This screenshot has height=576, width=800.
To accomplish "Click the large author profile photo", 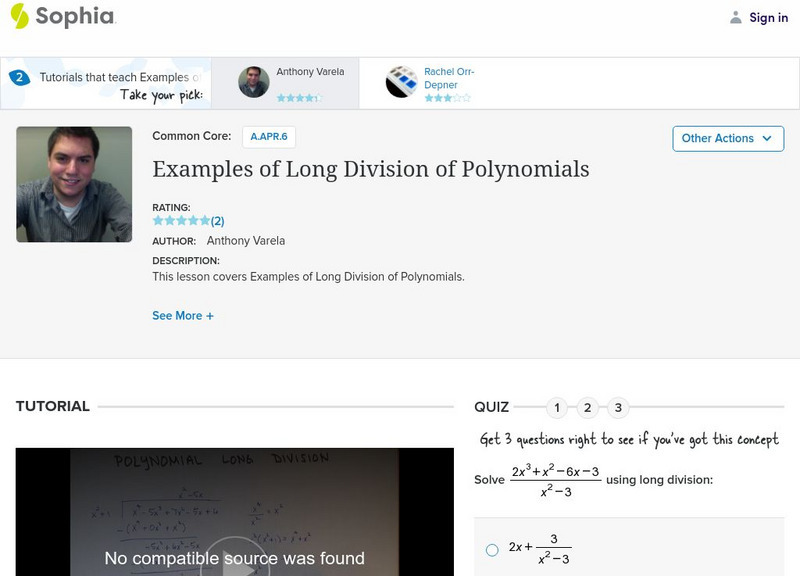I will pos(74,184).
